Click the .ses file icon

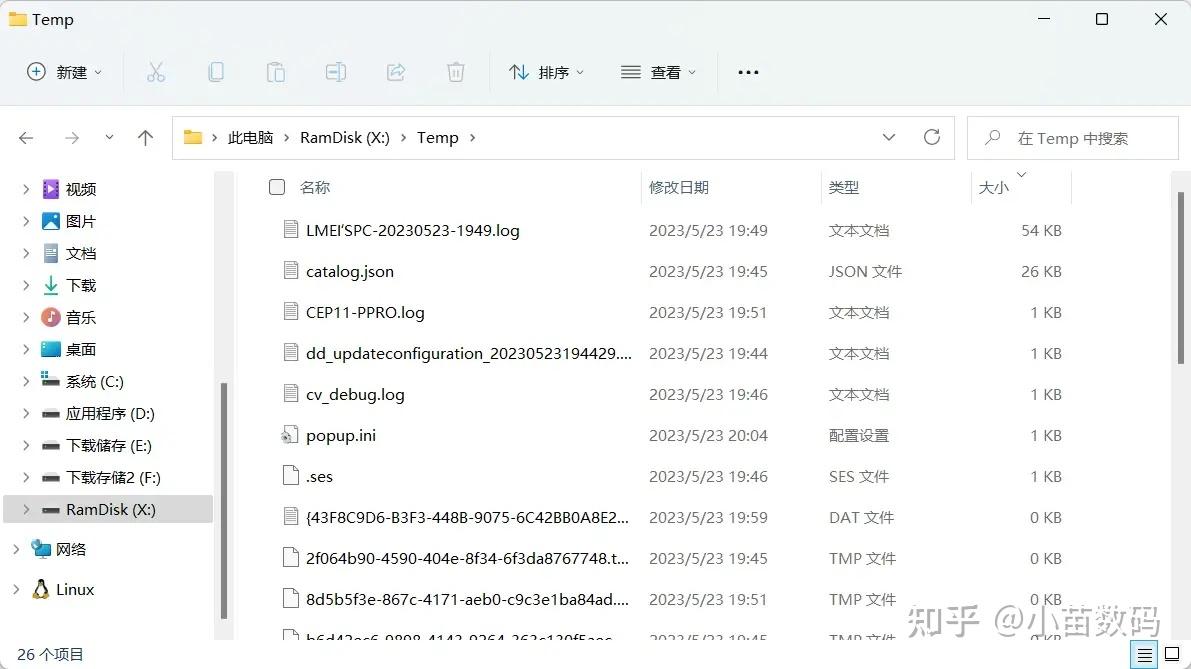point(290,475)
